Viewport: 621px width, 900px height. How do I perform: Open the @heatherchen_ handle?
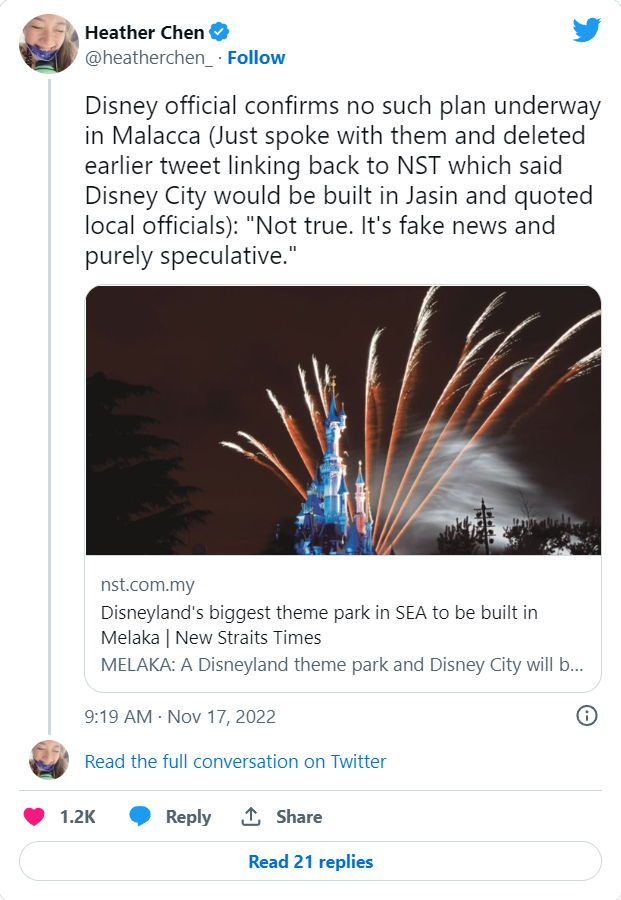pos(149,57)
